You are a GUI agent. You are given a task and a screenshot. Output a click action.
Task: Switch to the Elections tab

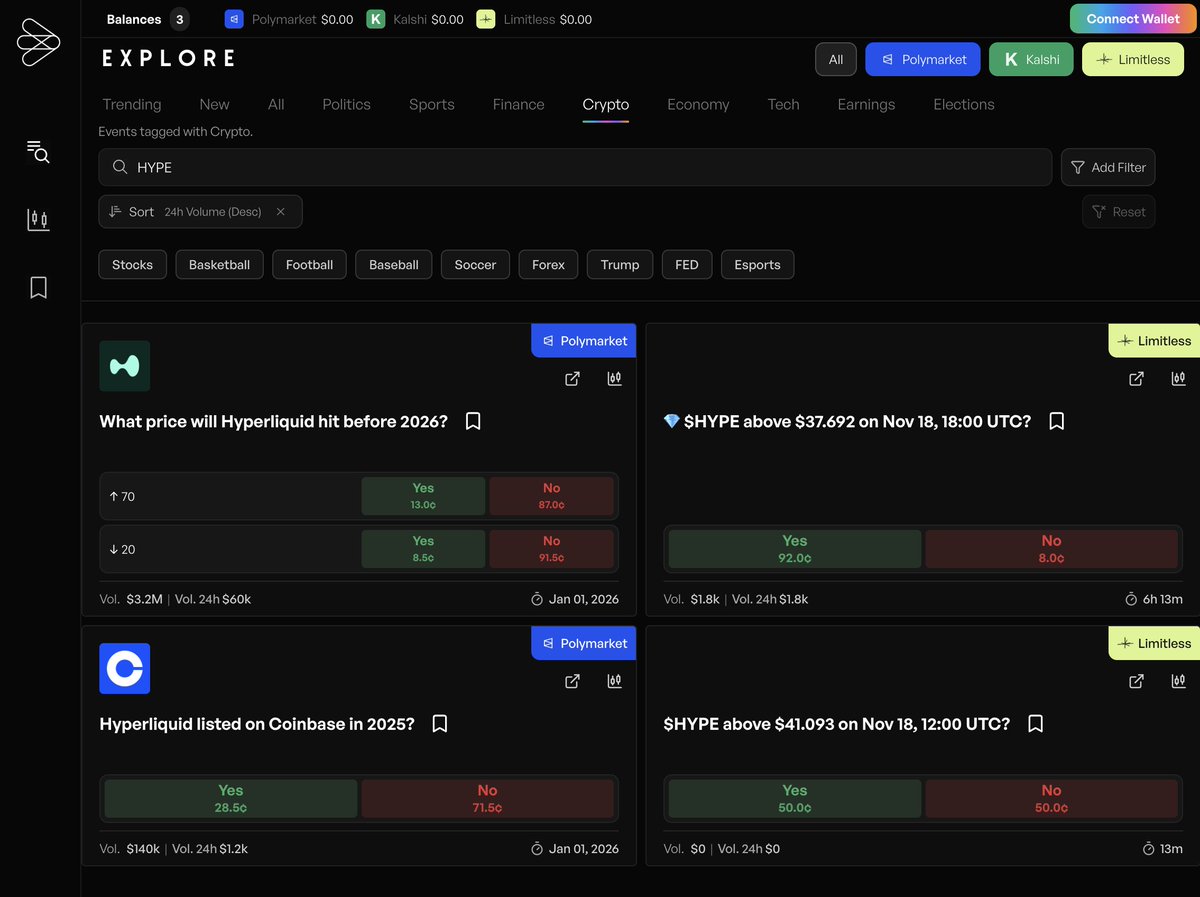(964, 104)
